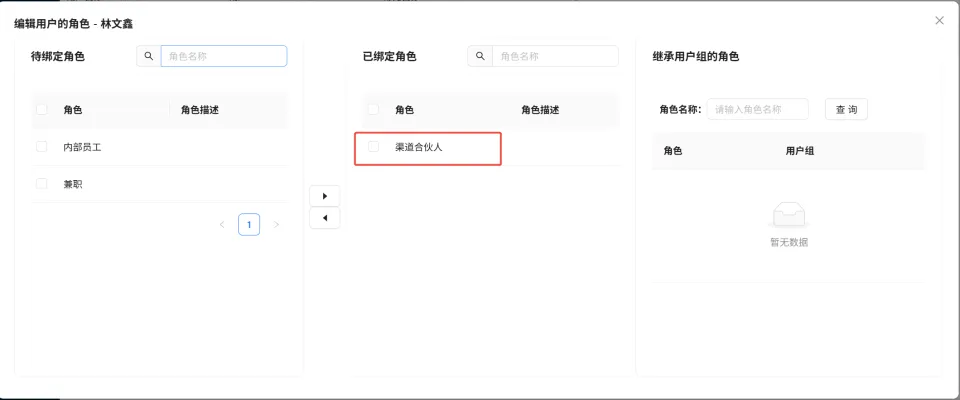
Task: Close the 编辑用户的角色 dialog
Action: point(939,20)
